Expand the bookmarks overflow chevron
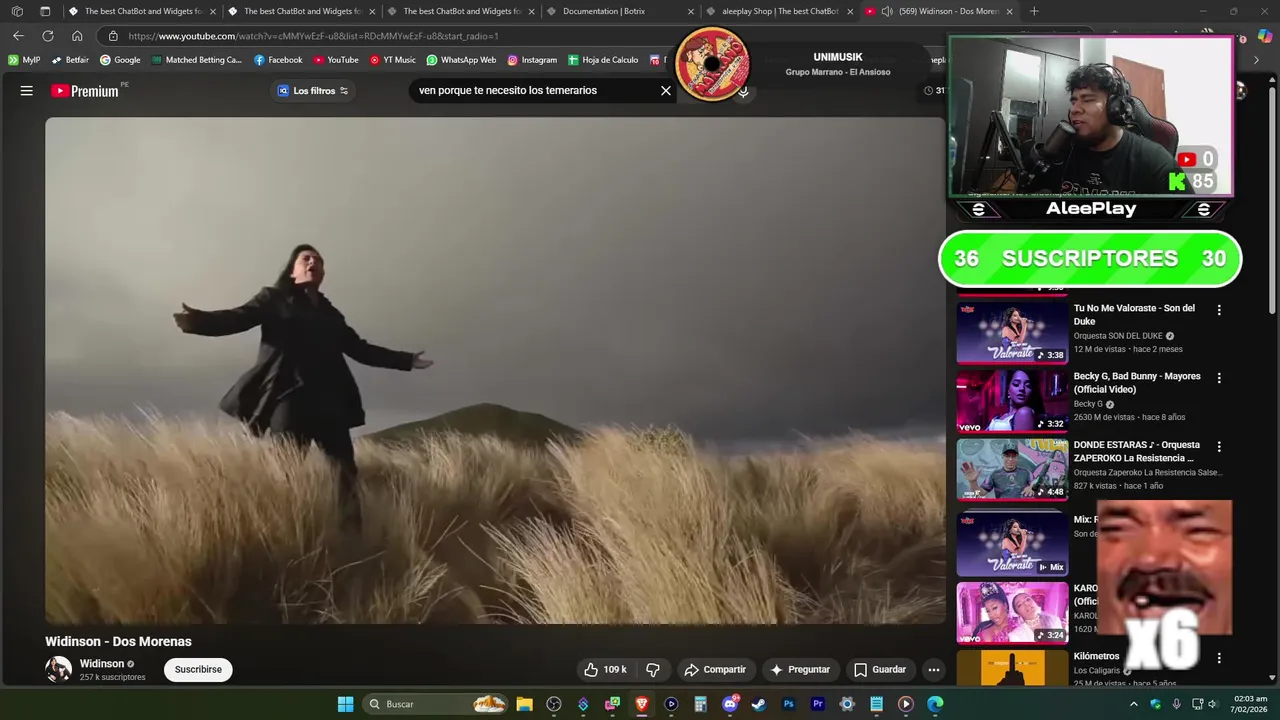 (x=1256, y=60)
